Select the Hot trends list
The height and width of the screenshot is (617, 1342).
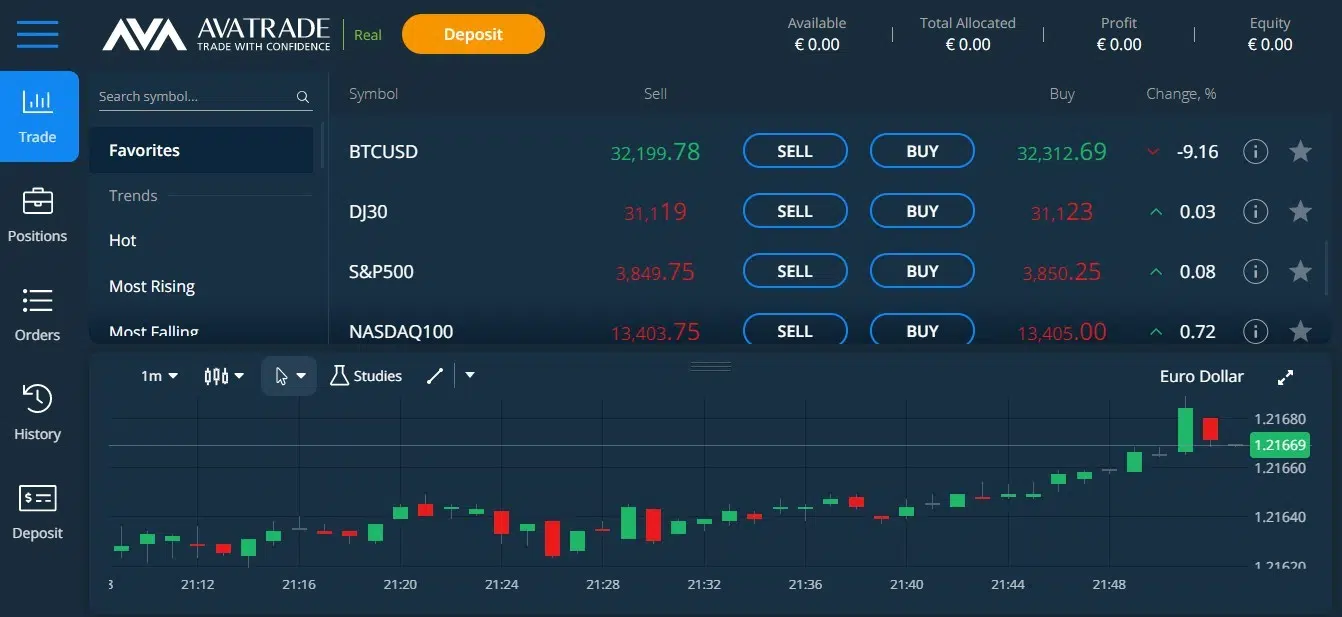[x=123, y=240]
